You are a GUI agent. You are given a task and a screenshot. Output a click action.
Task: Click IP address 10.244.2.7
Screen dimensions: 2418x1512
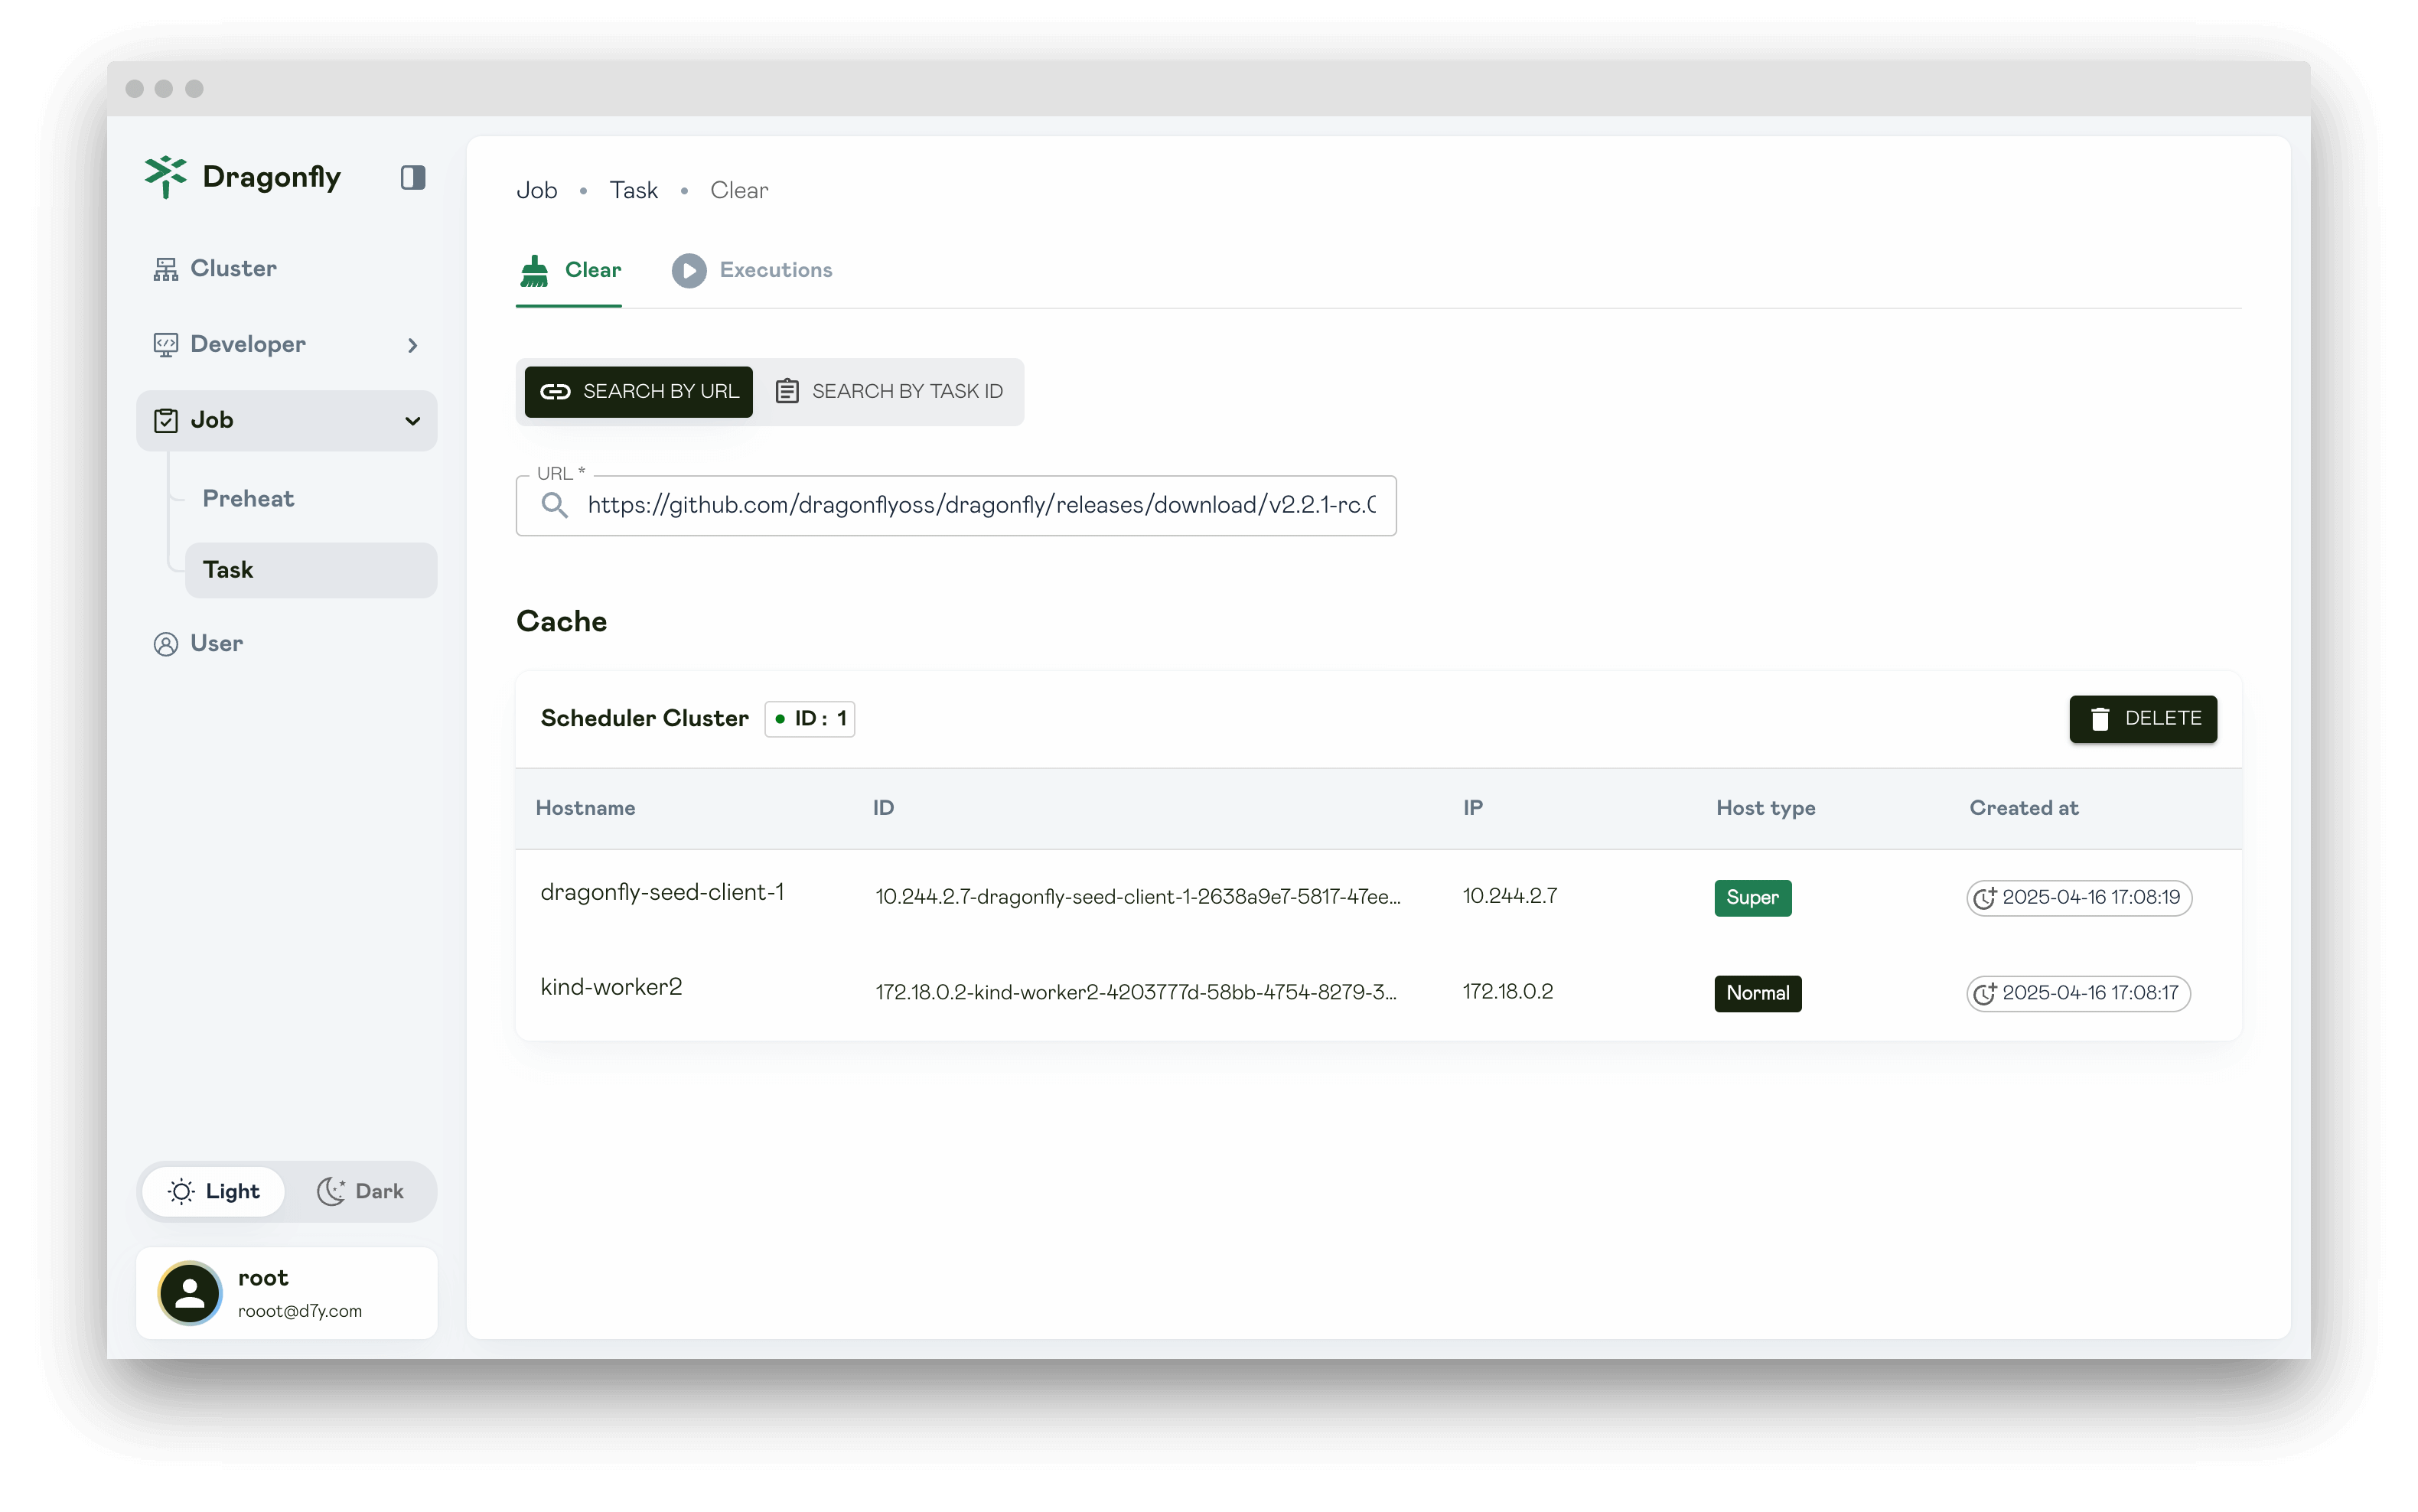[x=1510, y=896]
